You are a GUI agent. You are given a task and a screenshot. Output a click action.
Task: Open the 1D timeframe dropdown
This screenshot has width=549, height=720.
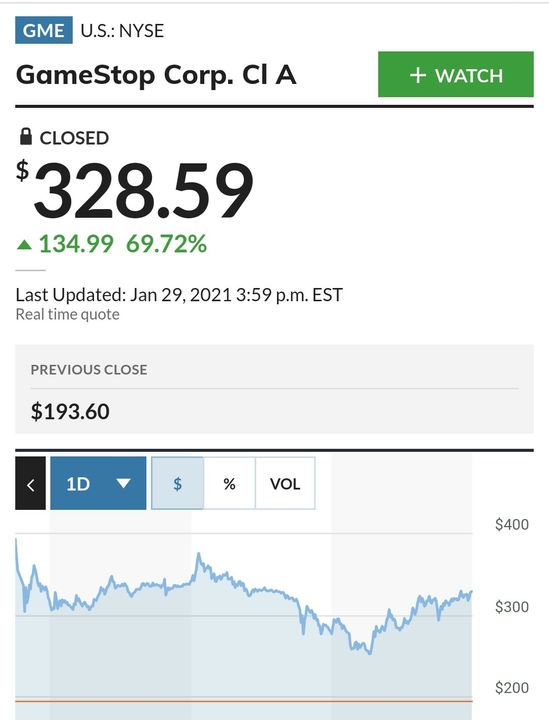coord(98,483)
